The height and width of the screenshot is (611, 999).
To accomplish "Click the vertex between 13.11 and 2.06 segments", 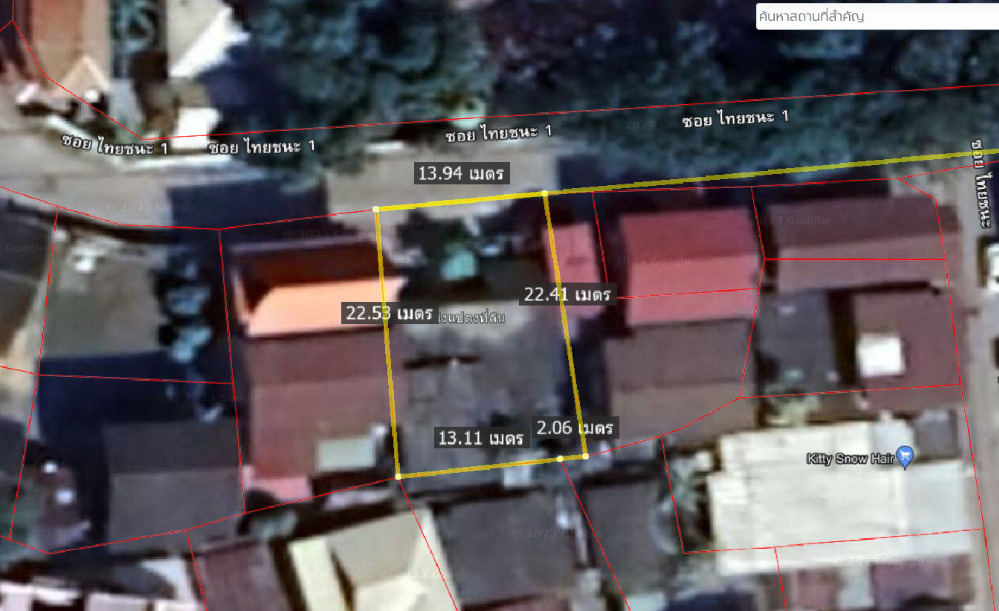I will click(560, 459).
